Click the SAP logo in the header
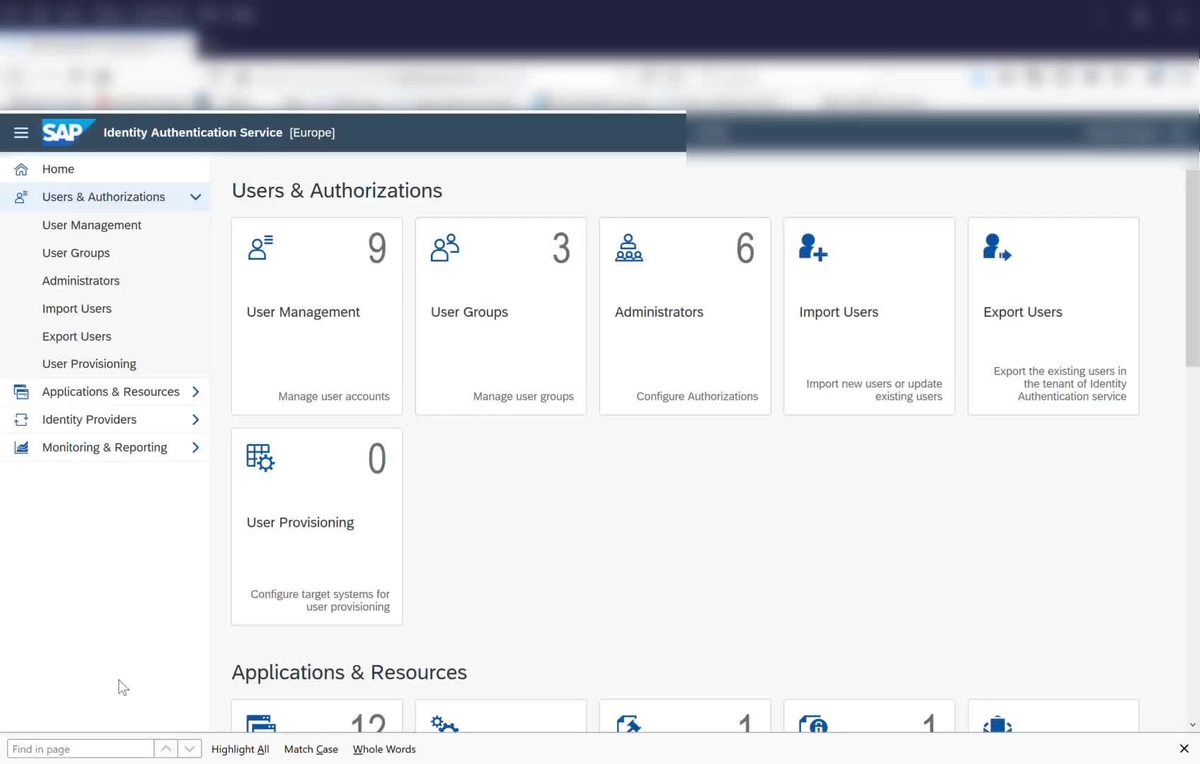 pyautogui.click(x=67, y=131)
